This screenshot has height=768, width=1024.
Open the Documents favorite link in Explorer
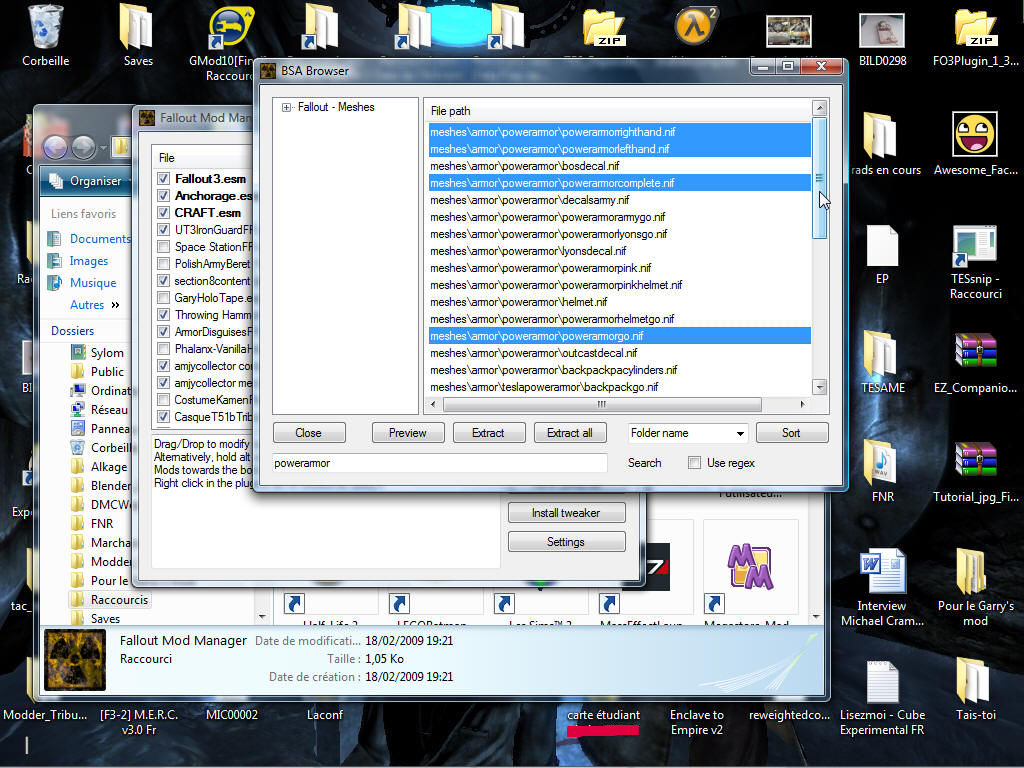click(x=100, y=239)
